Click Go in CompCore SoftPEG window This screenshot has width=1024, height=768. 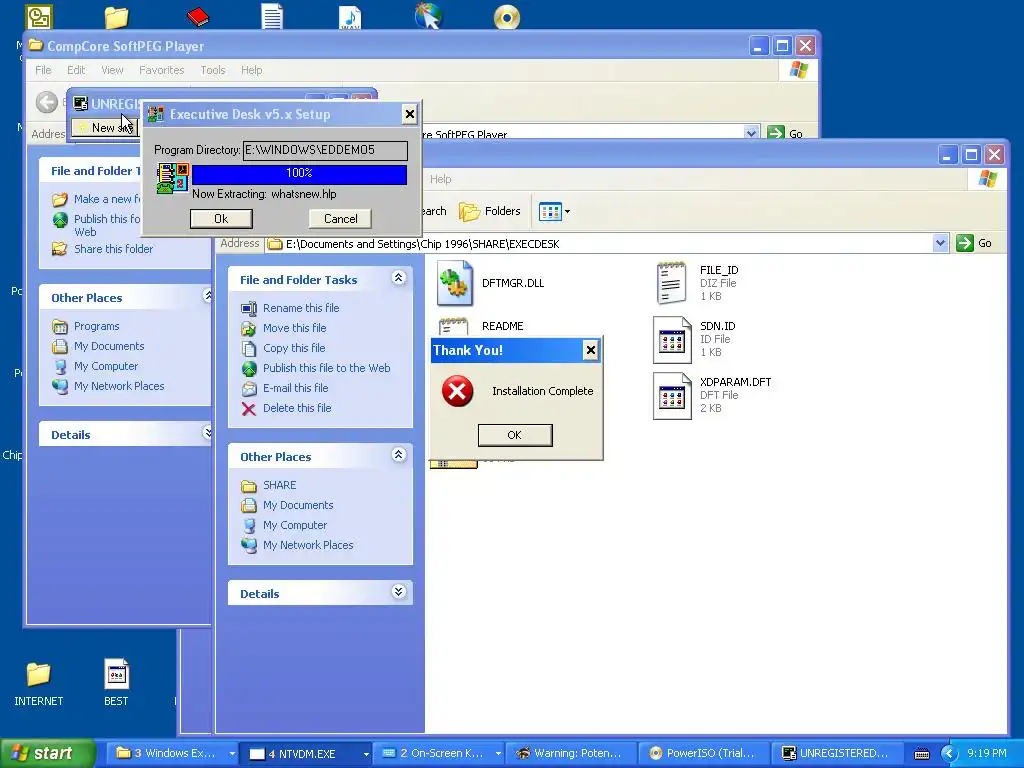coord(786,133)
